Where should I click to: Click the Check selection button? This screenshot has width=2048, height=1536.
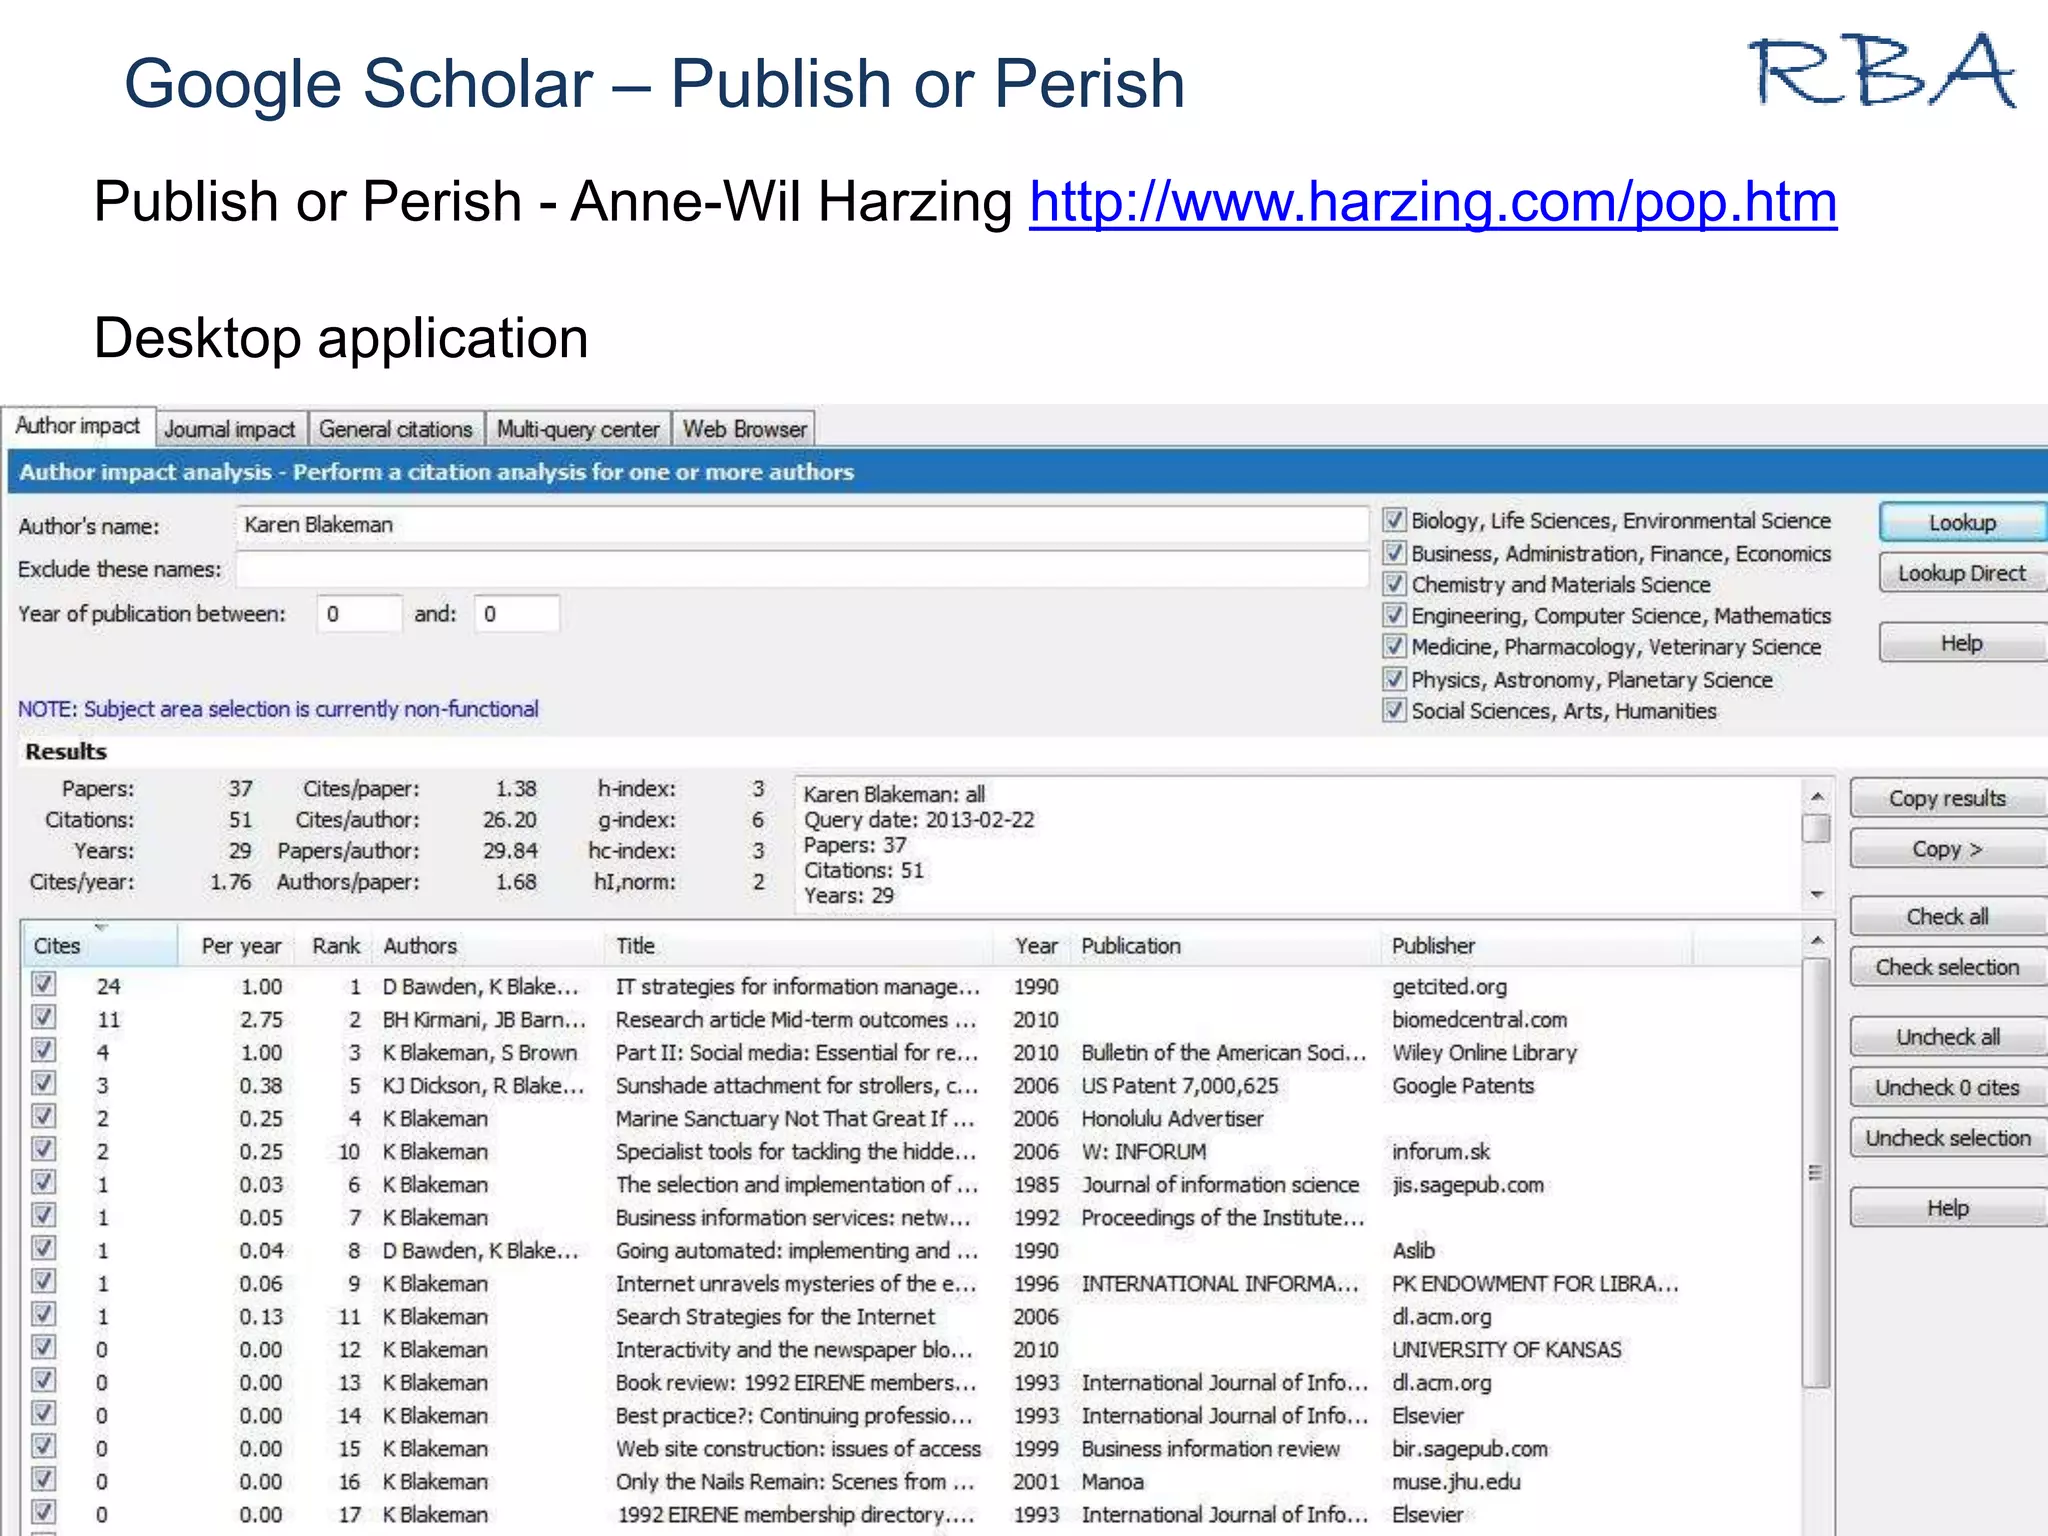coord(1947,967)
